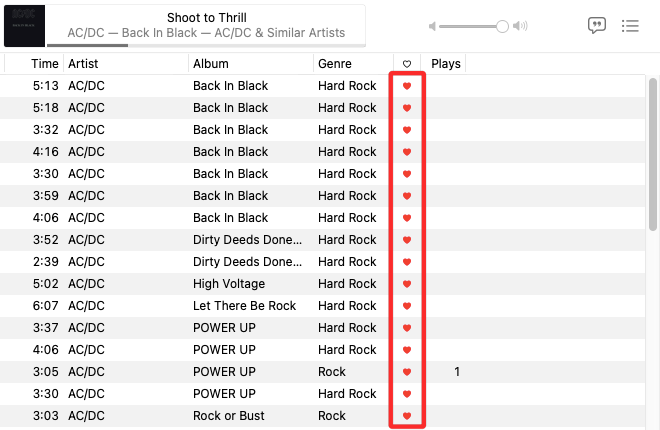This screenshot has width=660, height=430.
Task: Click the heart column header icon
Action: [x=407, y=64]
